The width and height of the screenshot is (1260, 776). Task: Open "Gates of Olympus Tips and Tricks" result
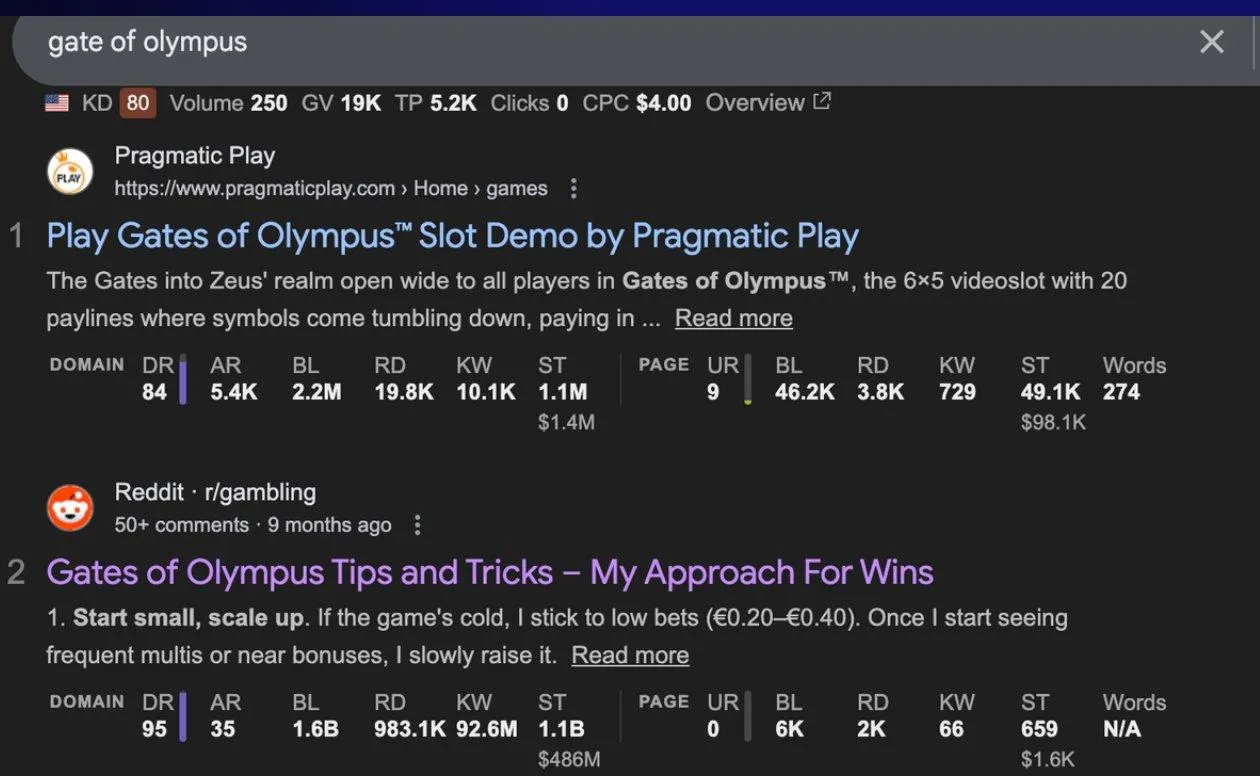pos(490,572)
